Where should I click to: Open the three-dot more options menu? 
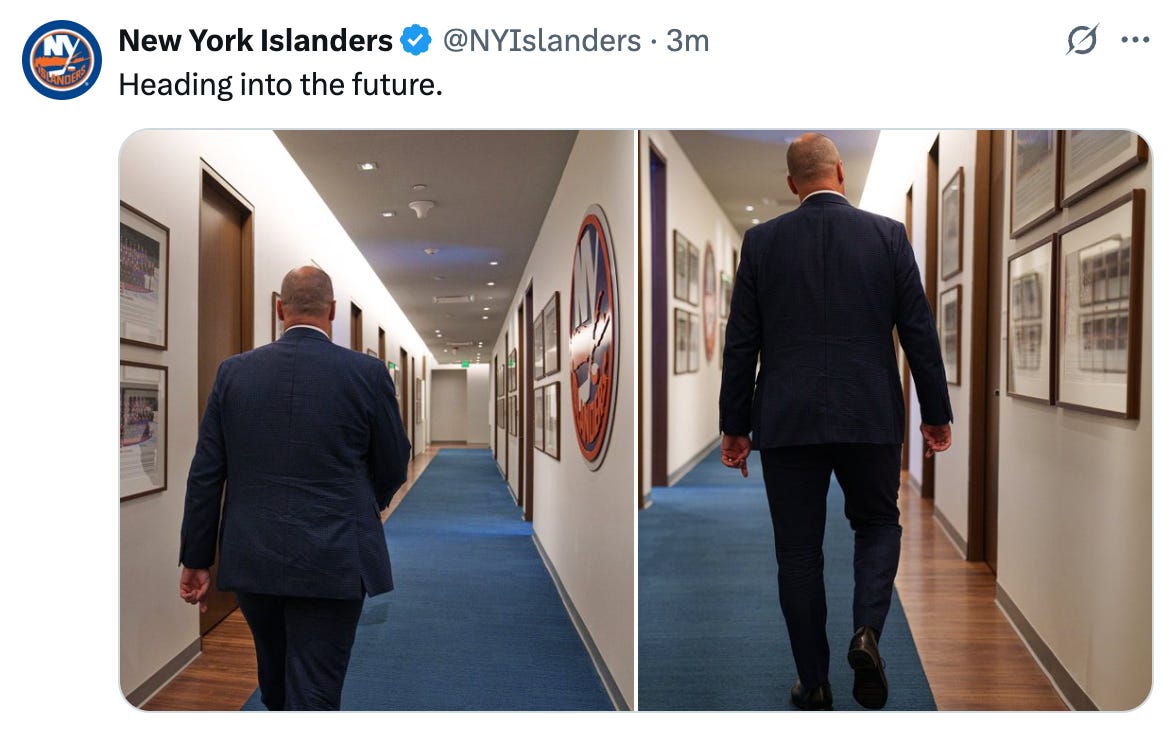click(x=1135, y=40)
